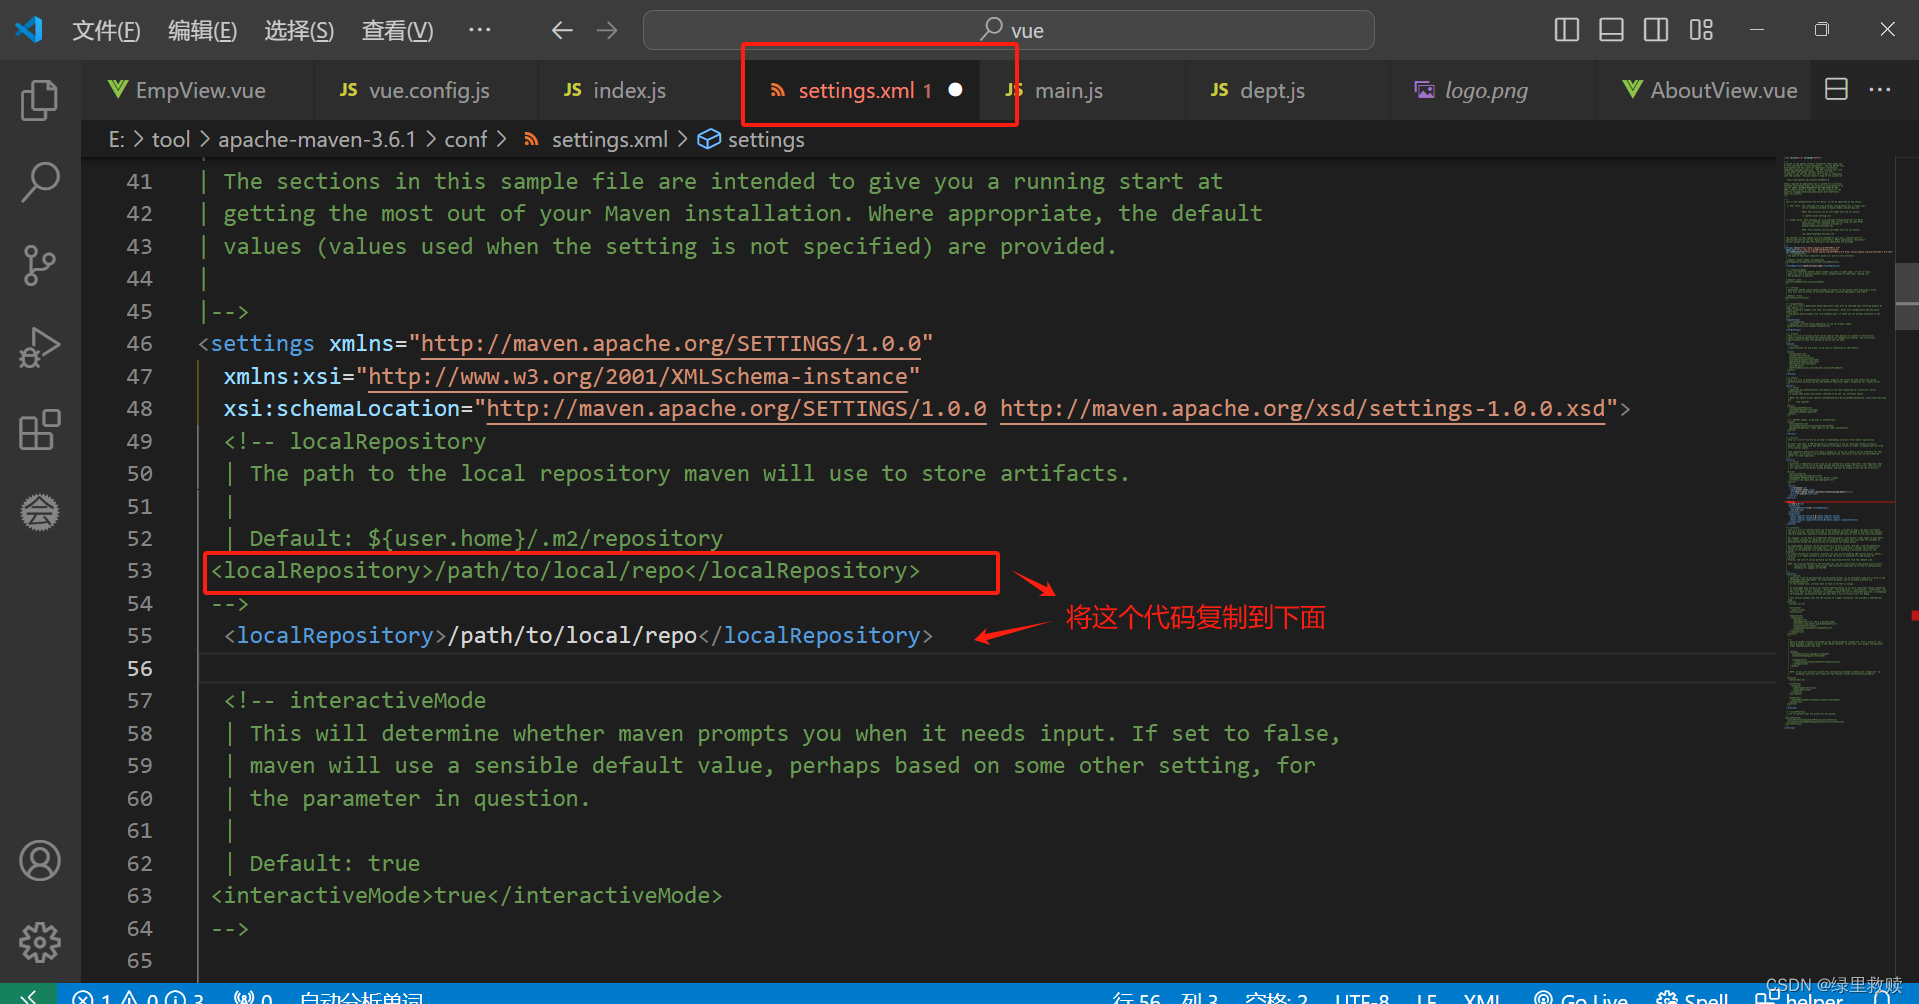The image size is (1919, 1004).
Task: Toggle the secondary sidebar visibility
Action: coord(1656,30)
